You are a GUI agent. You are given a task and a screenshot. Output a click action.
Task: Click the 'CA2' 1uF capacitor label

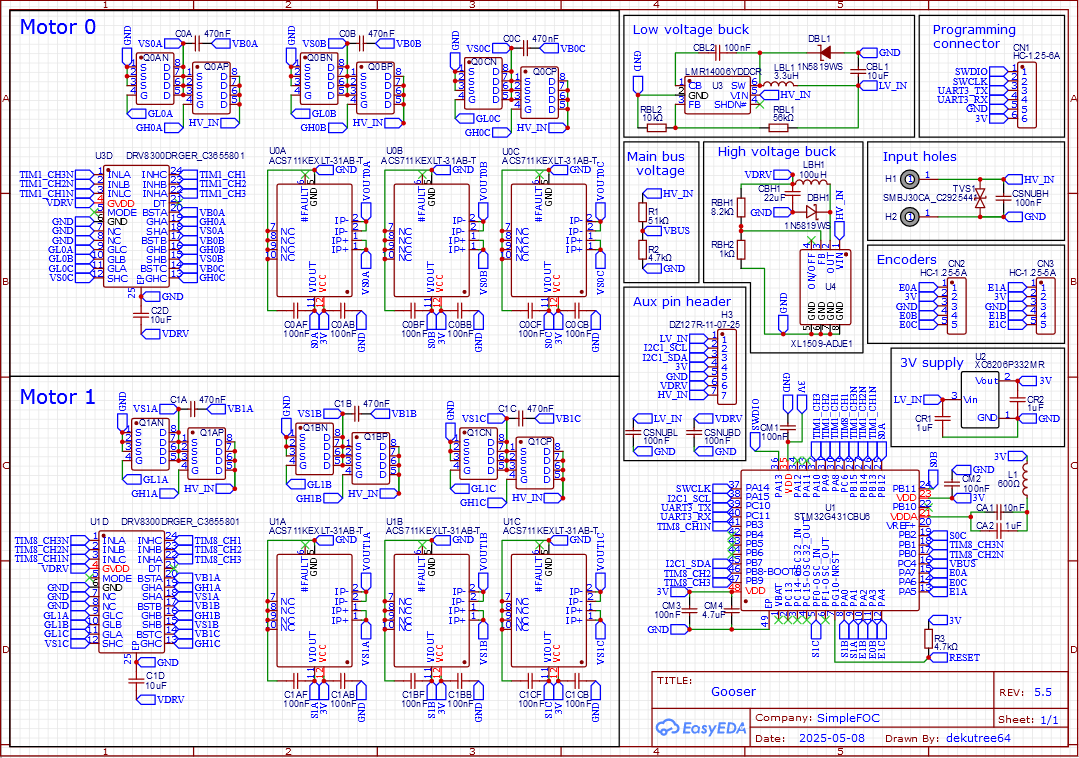(x=985, y=526)
